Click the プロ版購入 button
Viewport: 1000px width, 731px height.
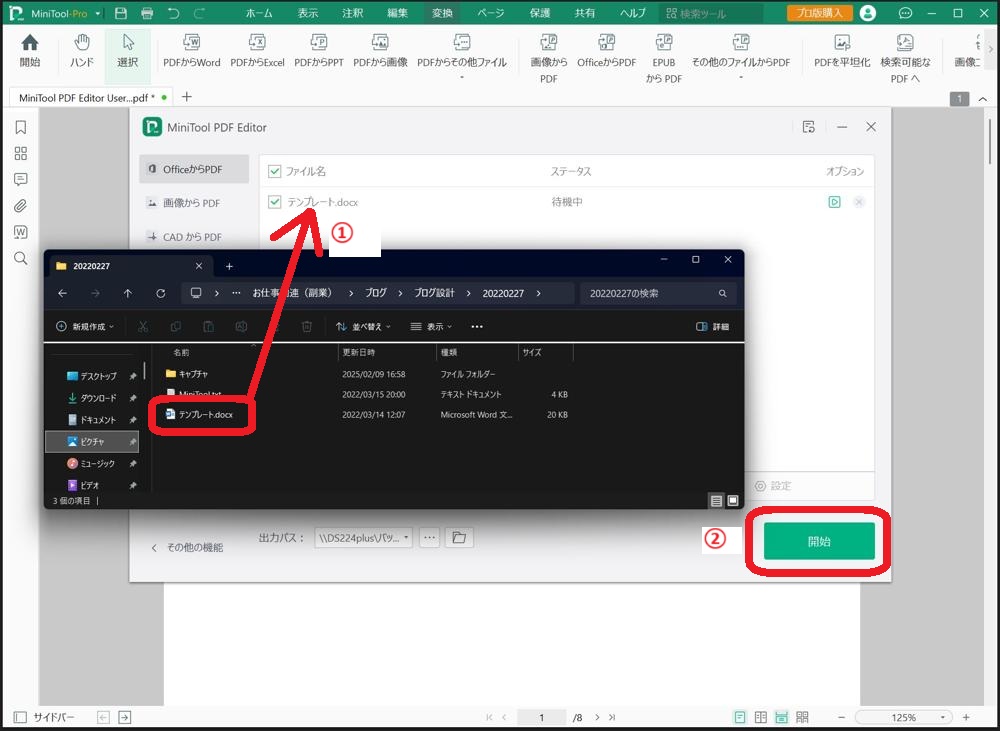(x=820, y=13)
